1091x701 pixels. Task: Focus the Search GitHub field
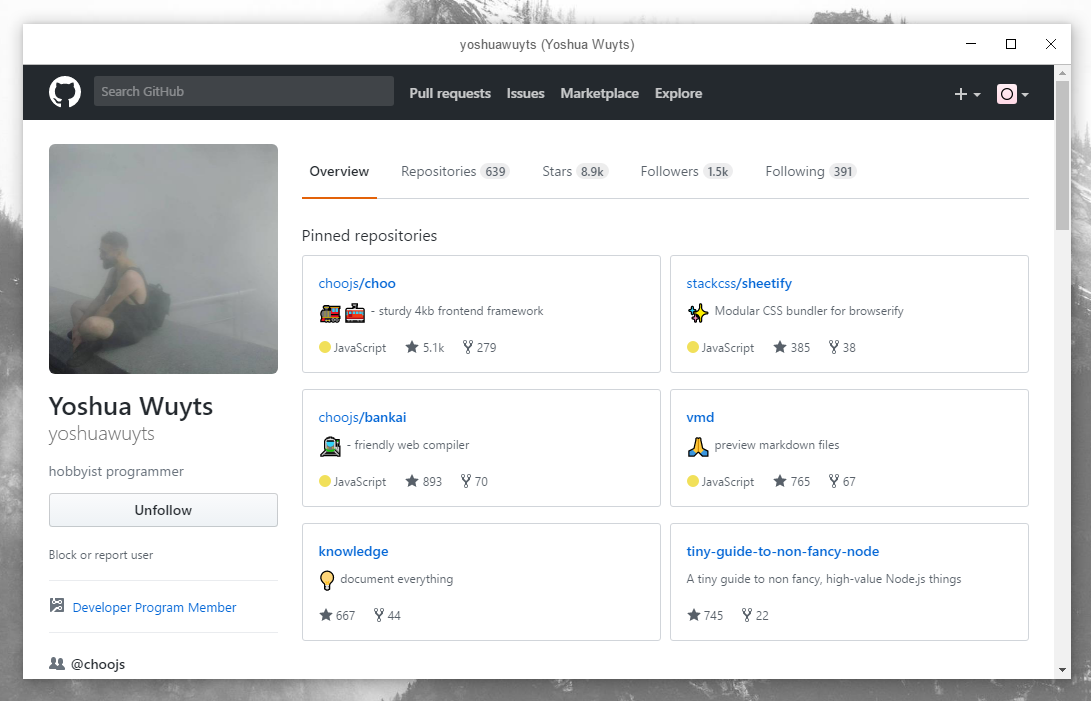click(x=244, y=91)
